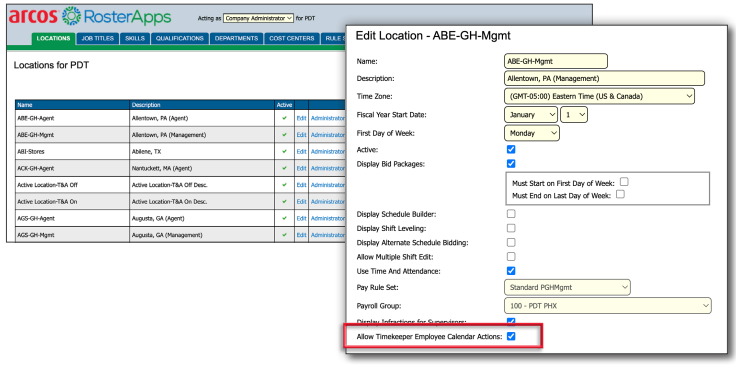Viewport: 736px width, 366px height.
Task: Open the Acting as Company Administrator dropdown
Action: [258, 18]
